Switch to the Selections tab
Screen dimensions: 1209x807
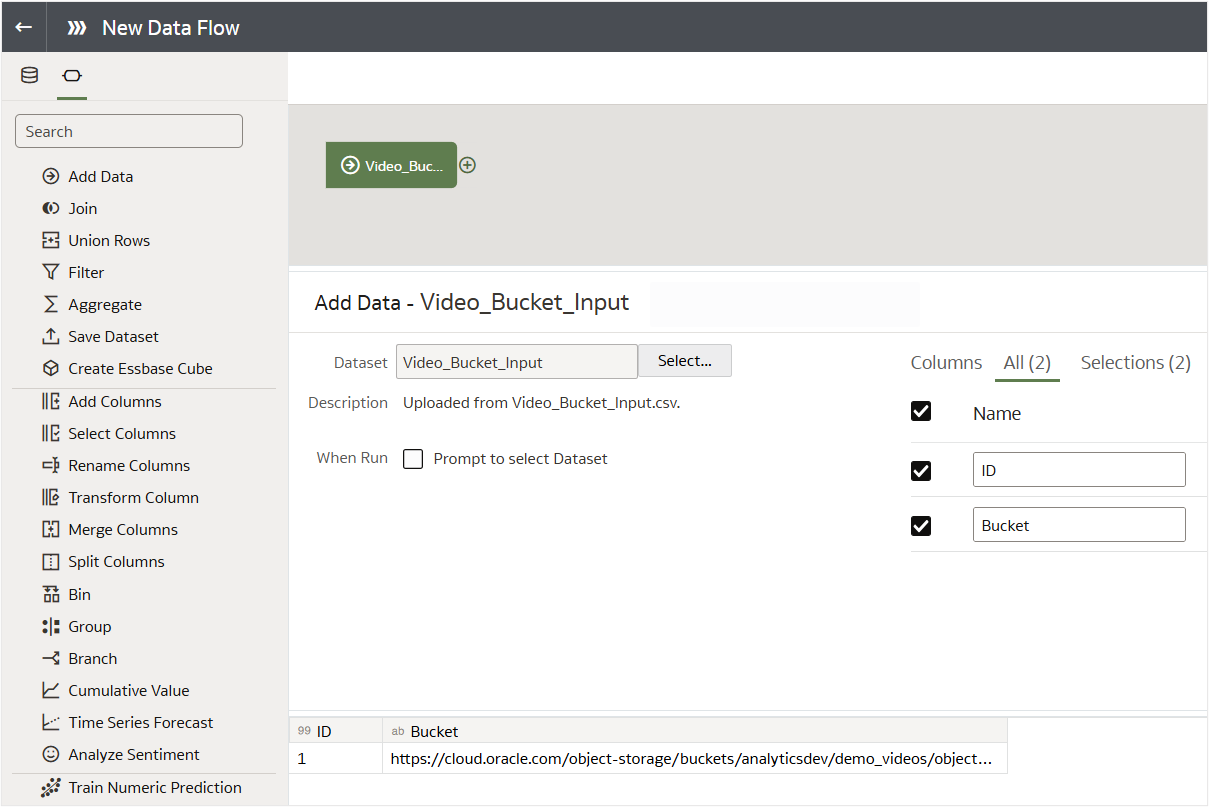[1135, 363]
